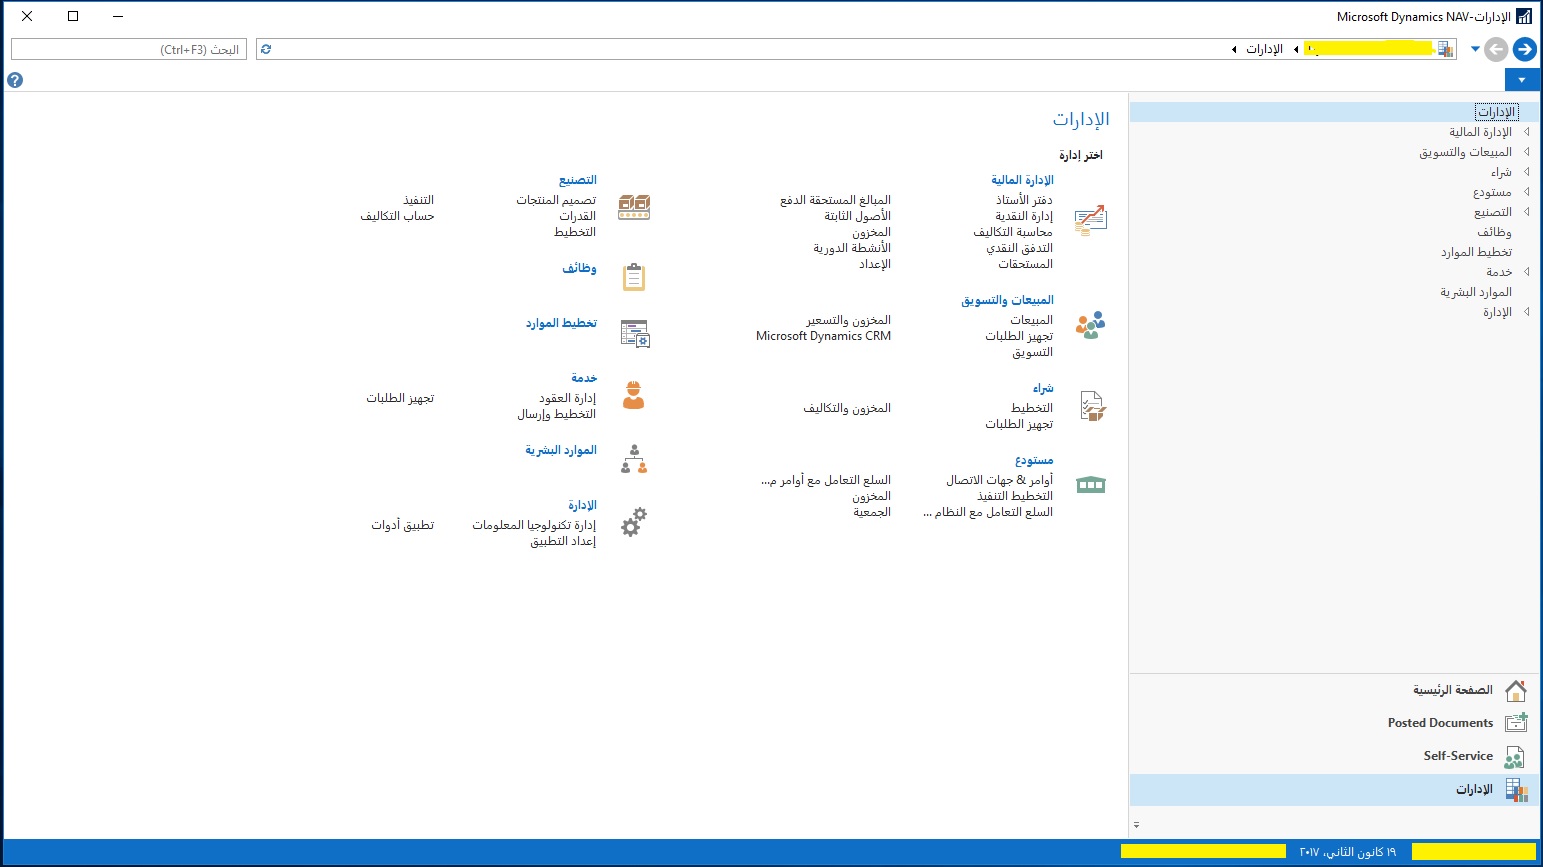Expand الإدارة المالية node in navigation tree
Viewport: 1543px width, 867px height.
tap(1527, 132)
